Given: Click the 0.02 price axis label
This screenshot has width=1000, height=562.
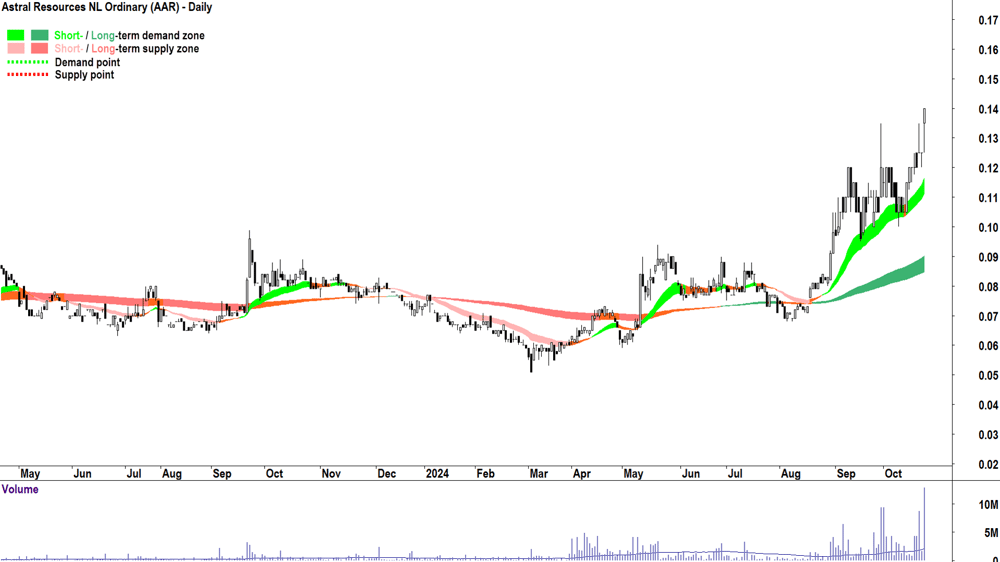Looking at the screenshot, I should pos(988,464).
